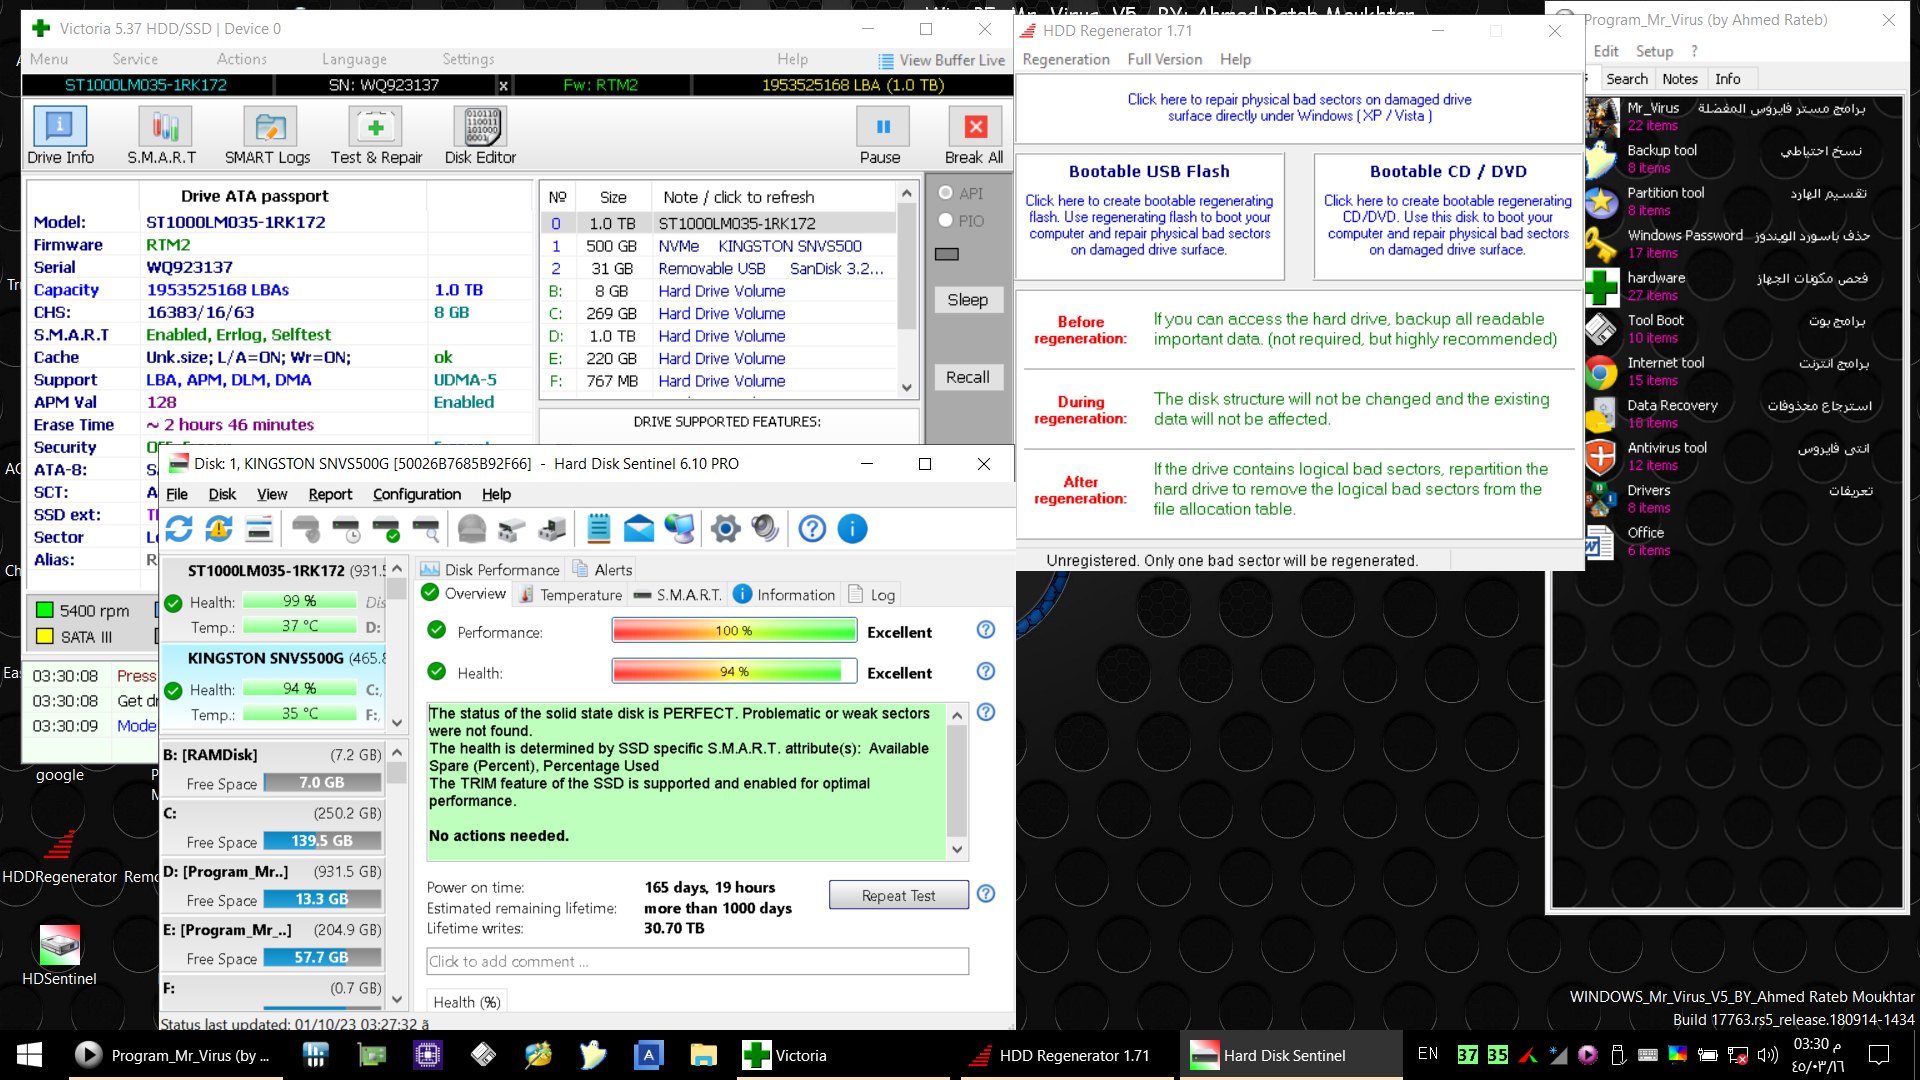Select the API radio button in Victoria
The height and width of the screenshot is (1080, 1920).
point(945,193)
